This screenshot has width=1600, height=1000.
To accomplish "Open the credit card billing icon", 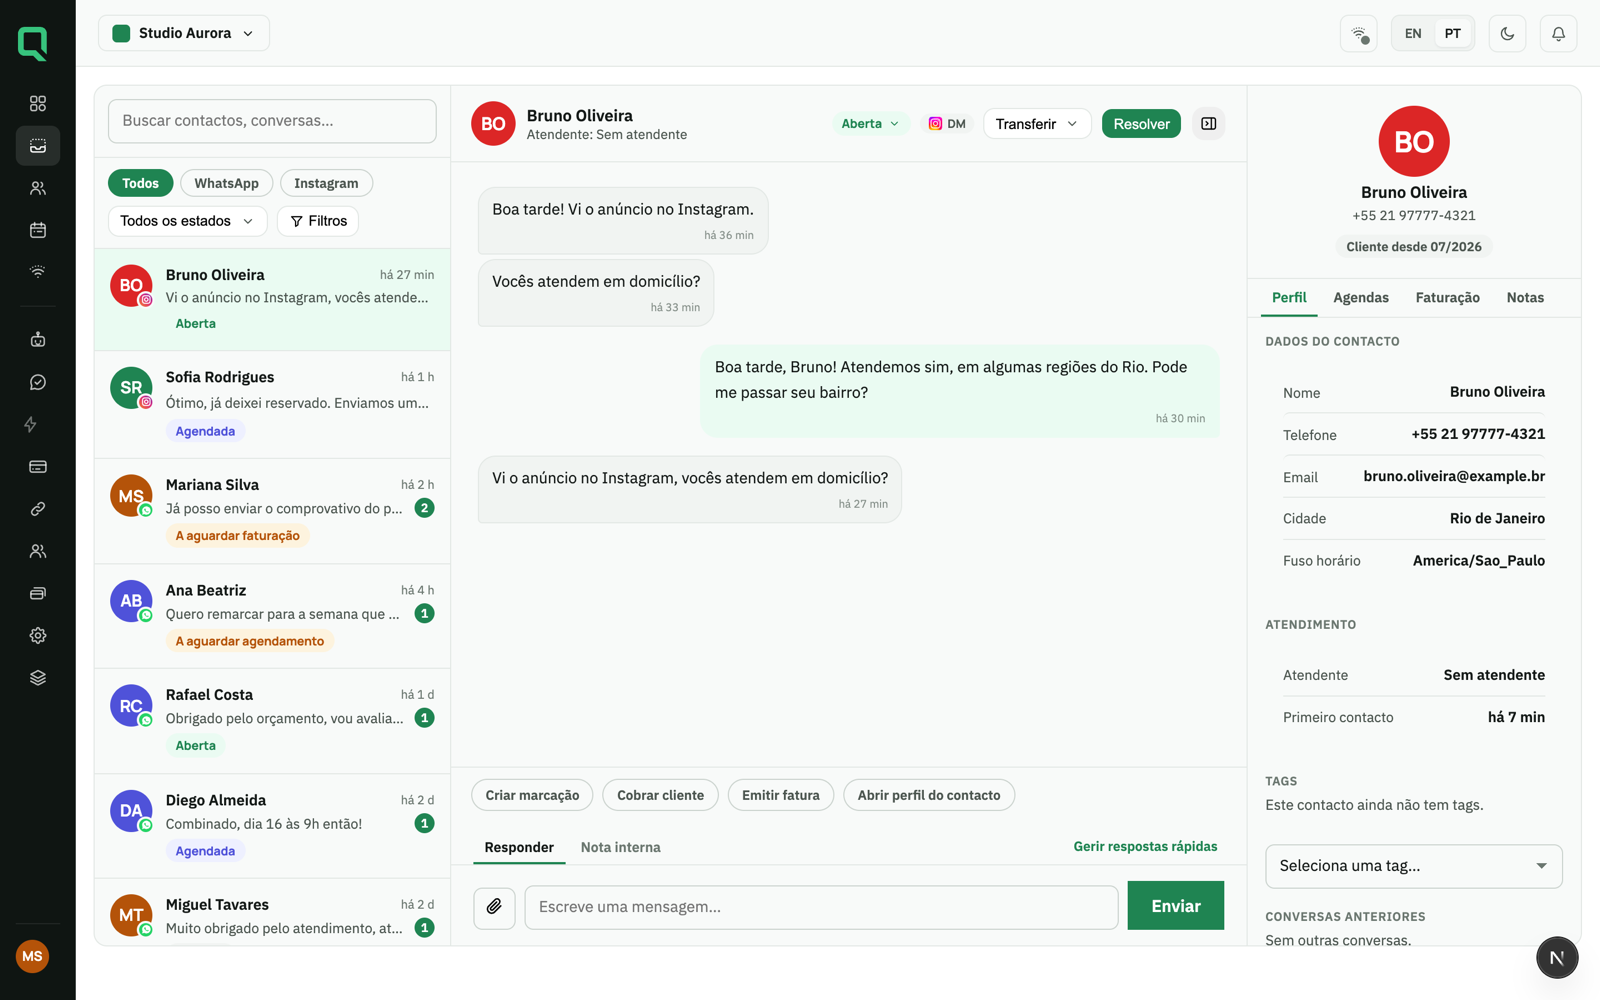I will [38, 467].
